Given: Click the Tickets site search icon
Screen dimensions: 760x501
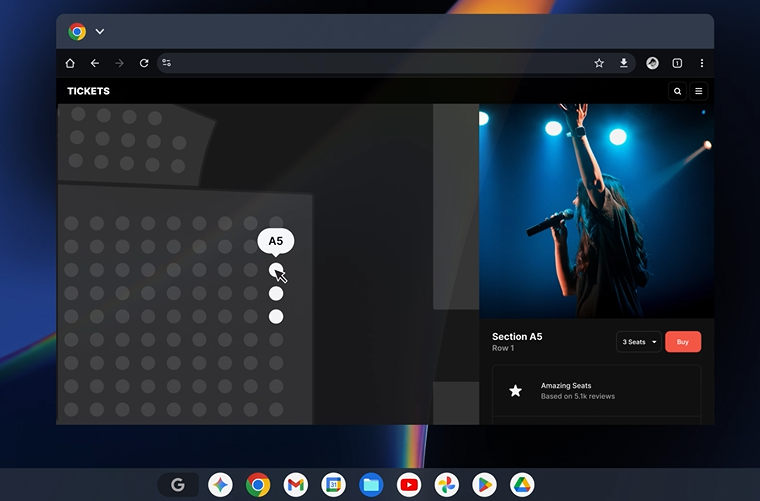Looking at the screenshot, I should [677, 91].
